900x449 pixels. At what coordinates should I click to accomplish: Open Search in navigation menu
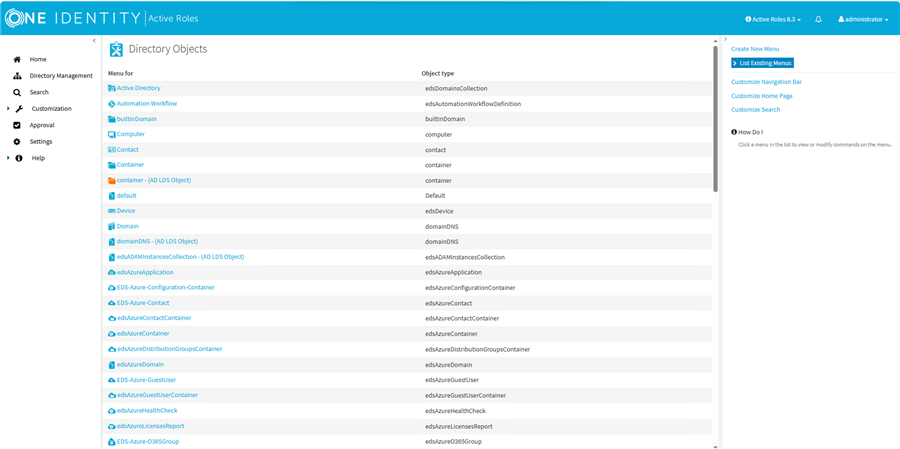pyautogui.click(x=39, y=92)
